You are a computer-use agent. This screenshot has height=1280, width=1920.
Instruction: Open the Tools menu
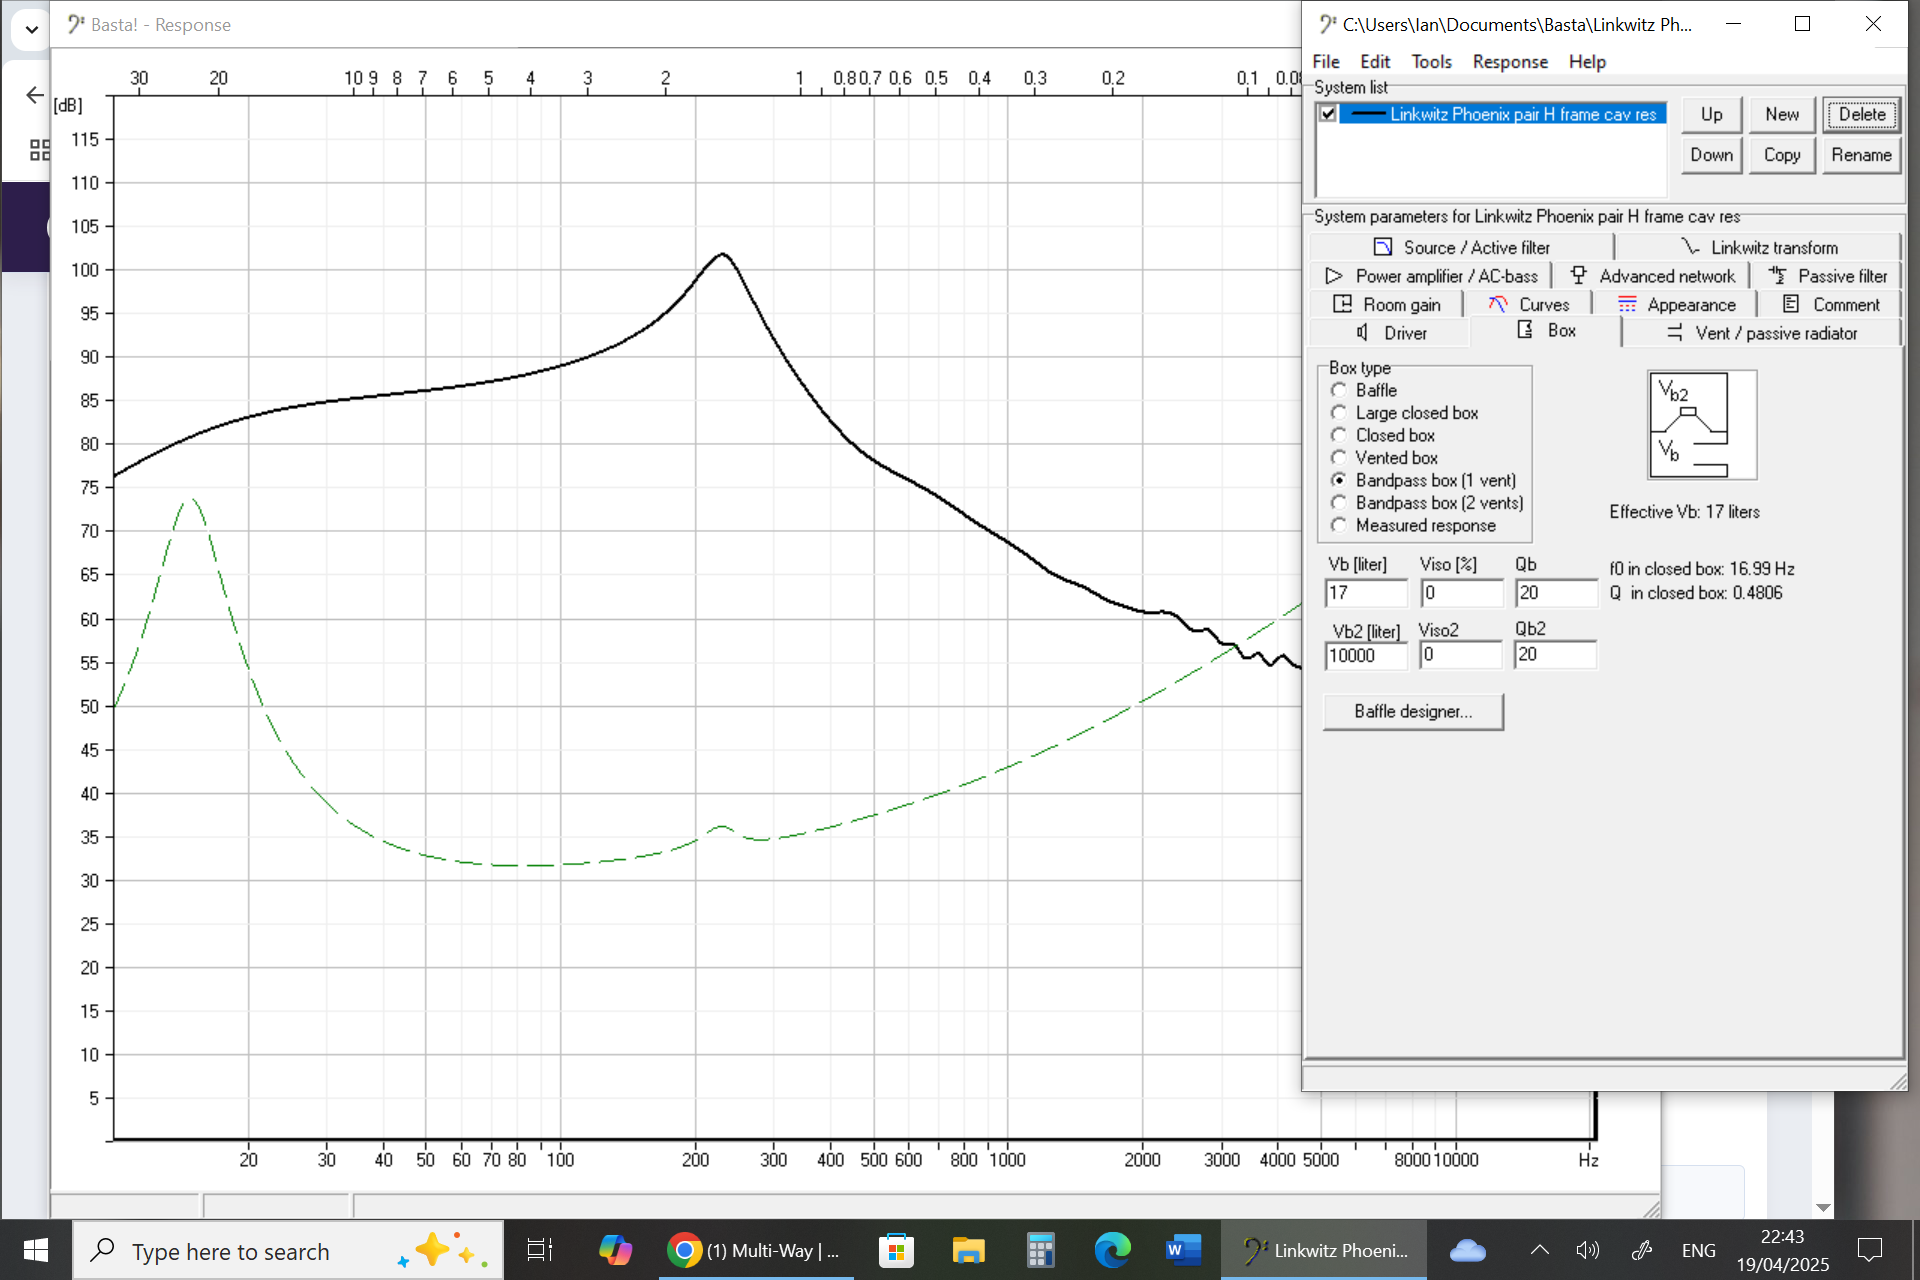pos(1431,62)
